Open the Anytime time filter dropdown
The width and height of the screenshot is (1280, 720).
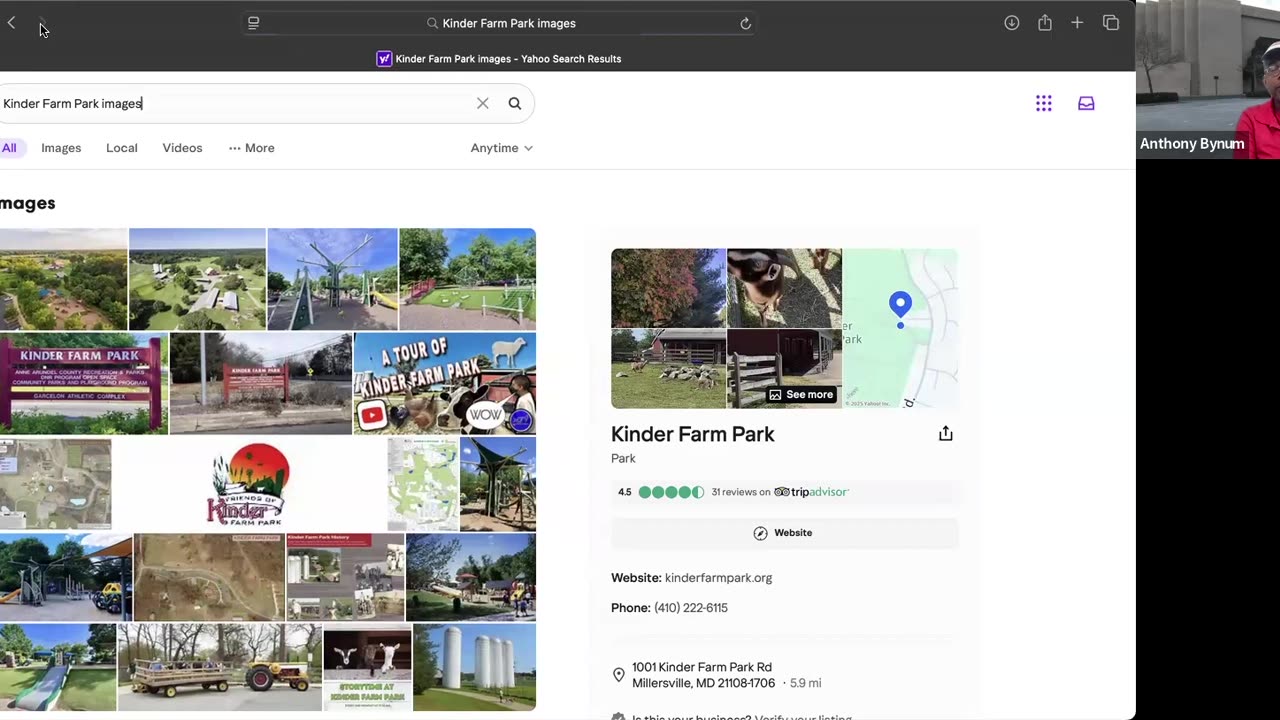tap(502, 148)
